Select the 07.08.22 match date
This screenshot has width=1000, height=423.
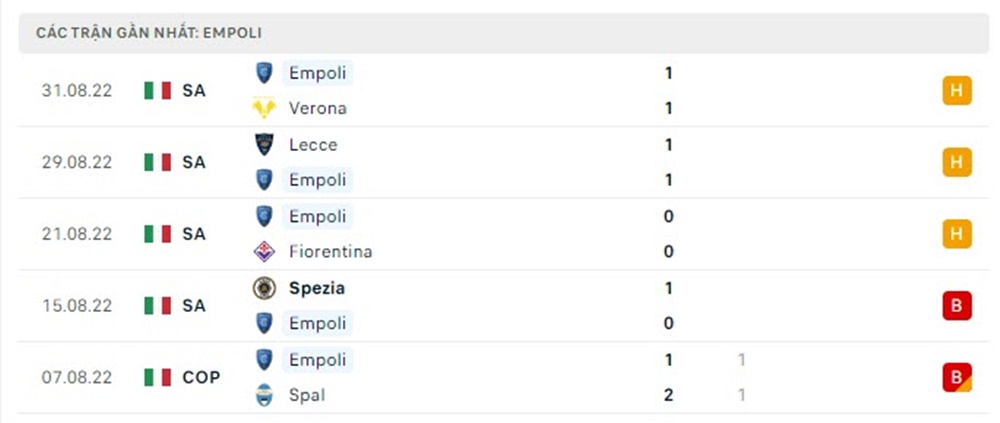coord(77,377)
